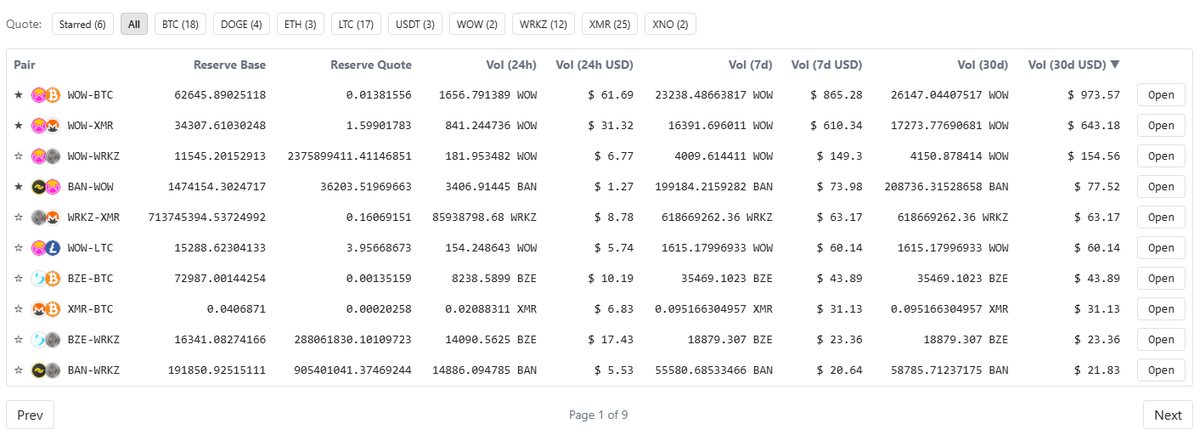Image resolution: width=1200 pixels, height=435 pixels.
Task: Open the BAN-WRKZ pair
Action: click(x=1161, y=370)
